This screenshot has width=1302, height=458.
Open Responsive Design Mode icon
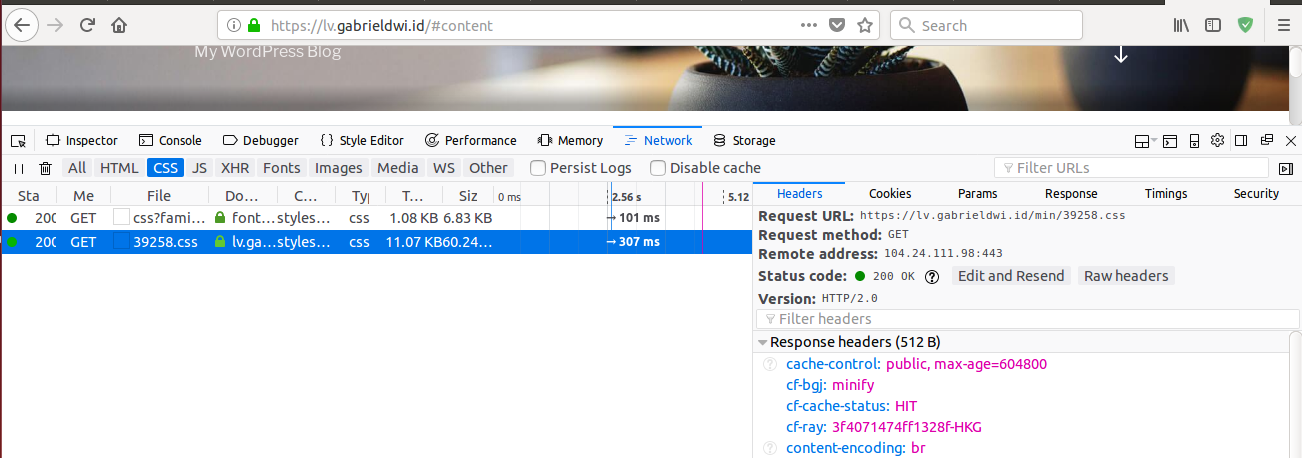1193,141
